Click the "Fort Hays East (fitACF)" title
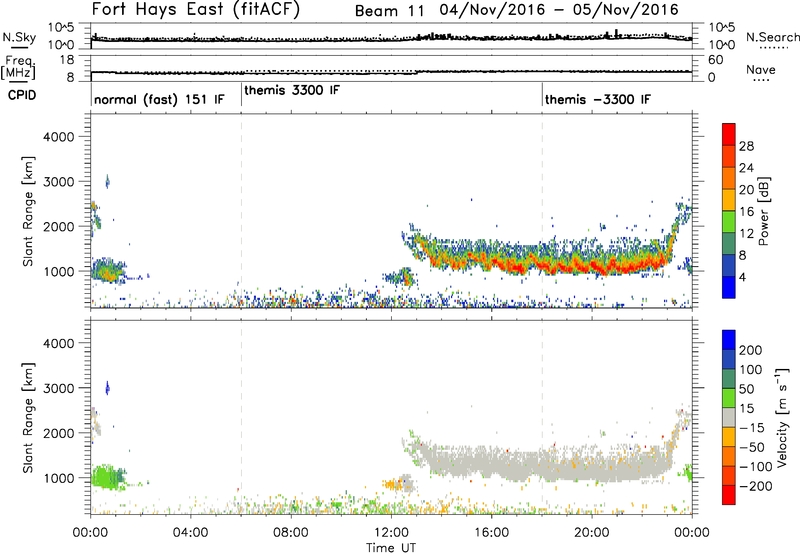The width and height of the screenshot is (800, 554). [196, 9]
